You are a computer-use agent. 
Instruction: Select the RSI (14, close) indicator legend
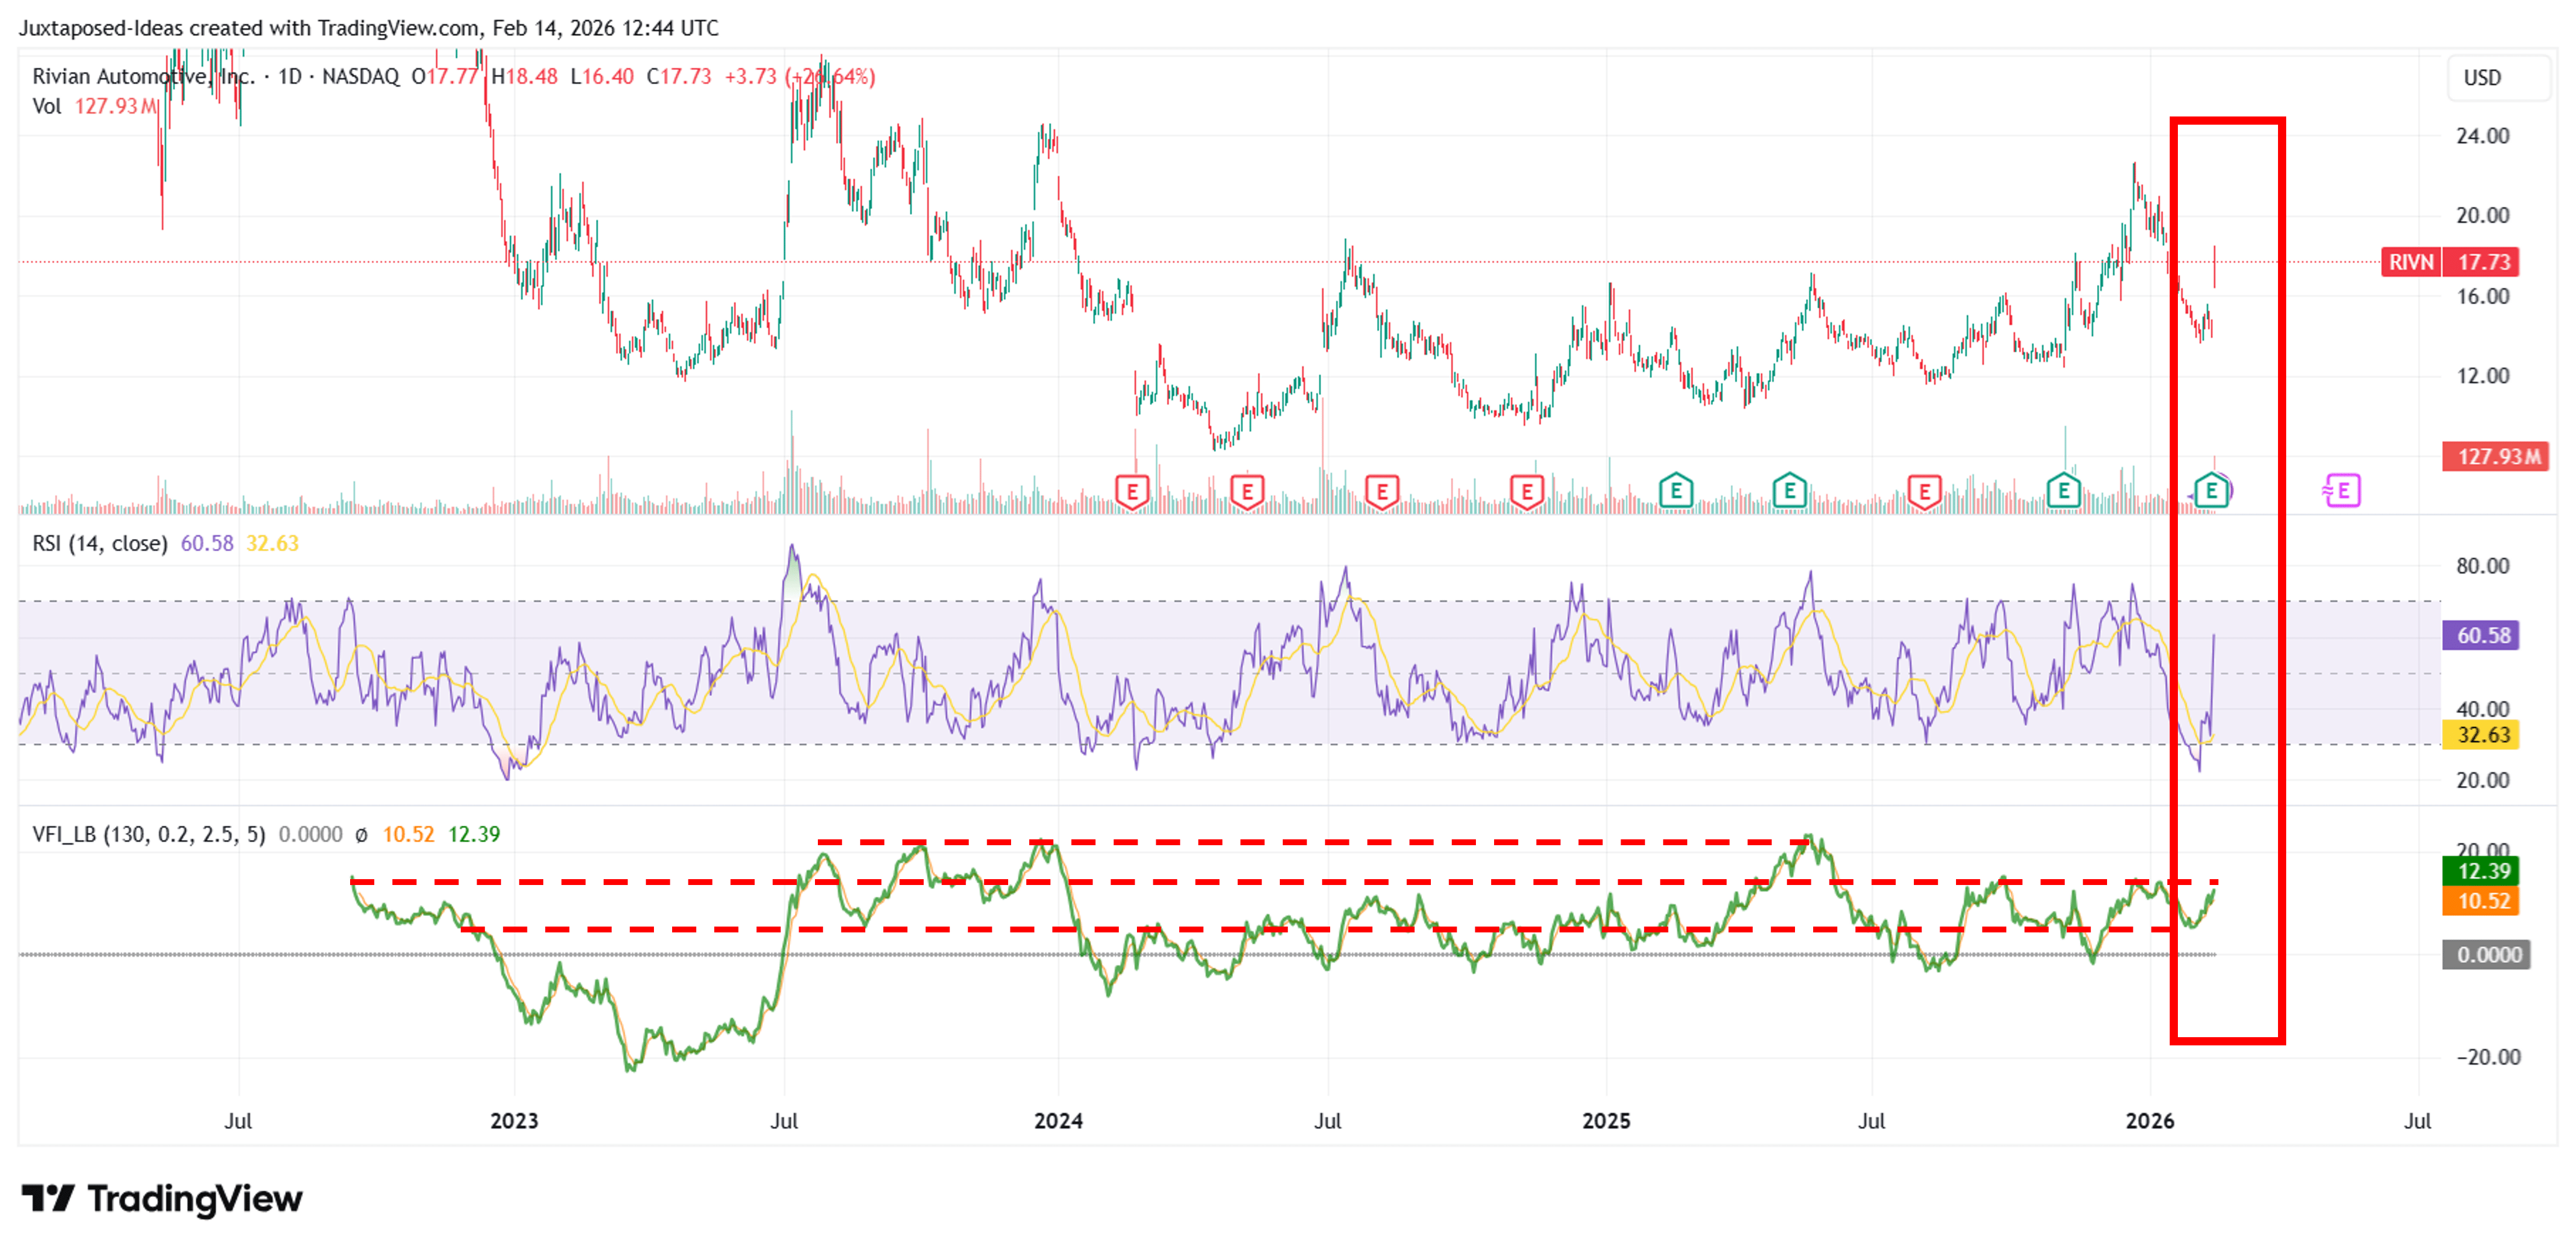pos(99,543)
